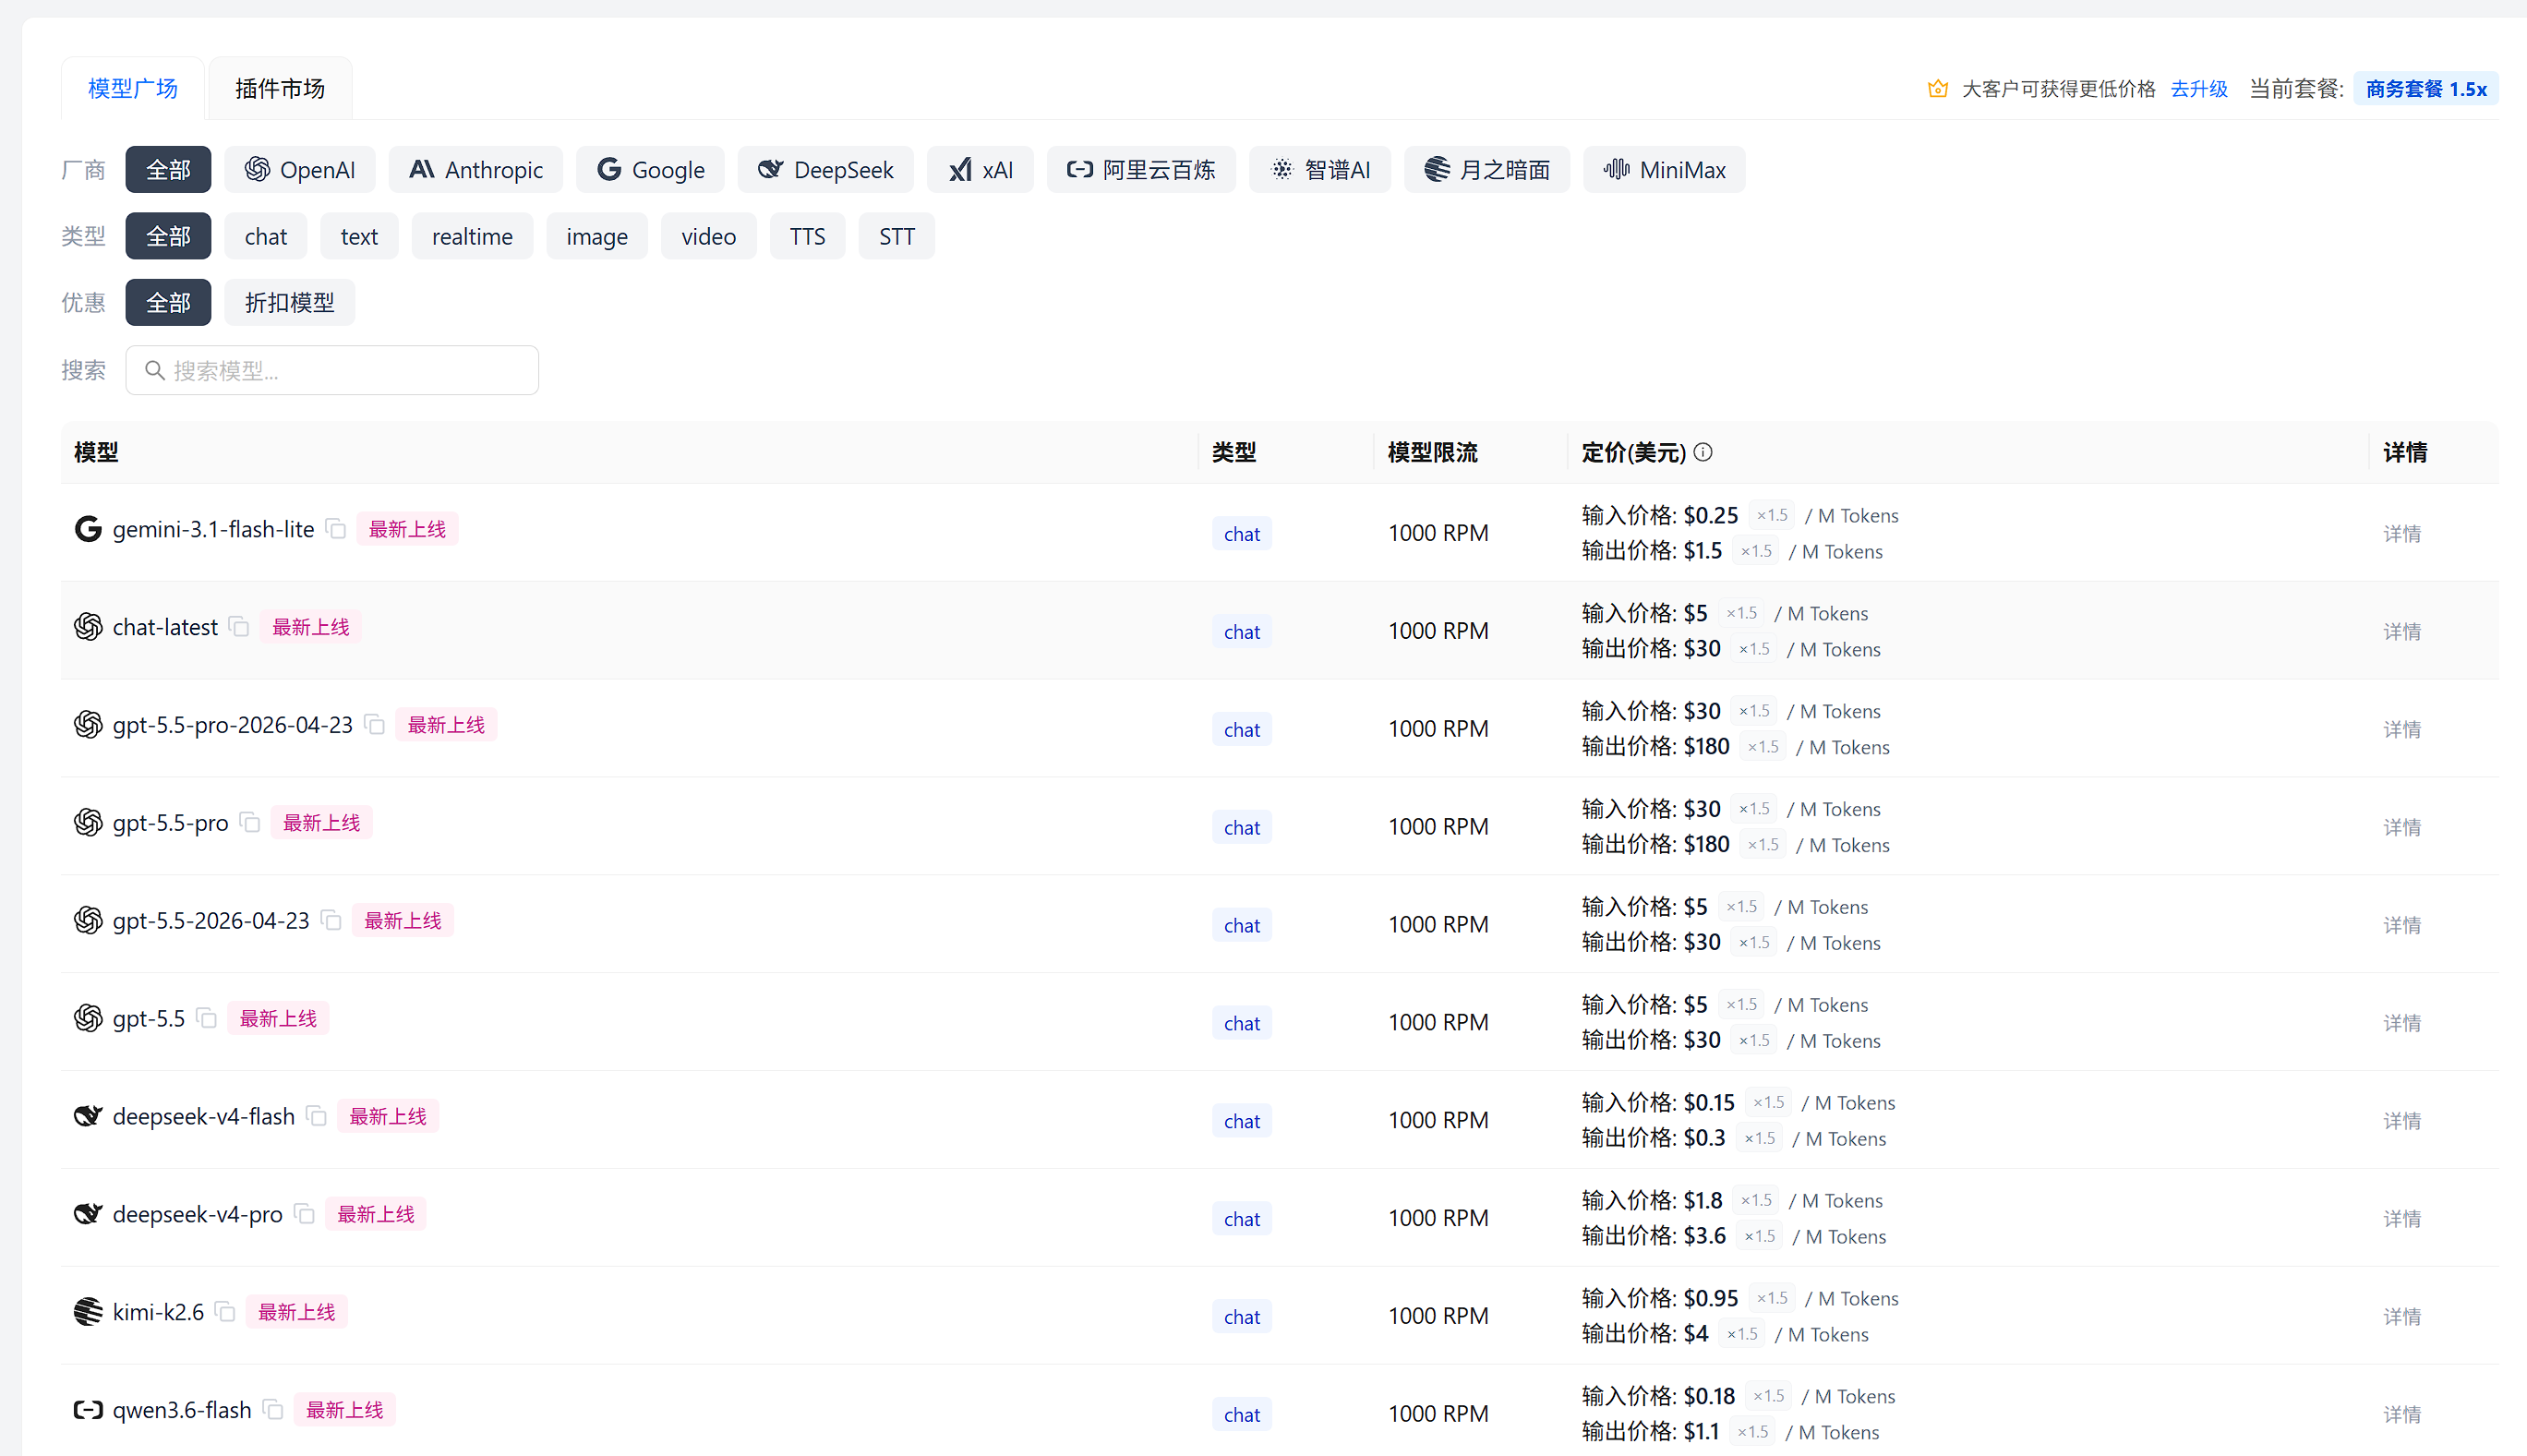Open 详情 for qwen3.6-flash
Viewport: 2527px width, 1456px height.
2402,1415
